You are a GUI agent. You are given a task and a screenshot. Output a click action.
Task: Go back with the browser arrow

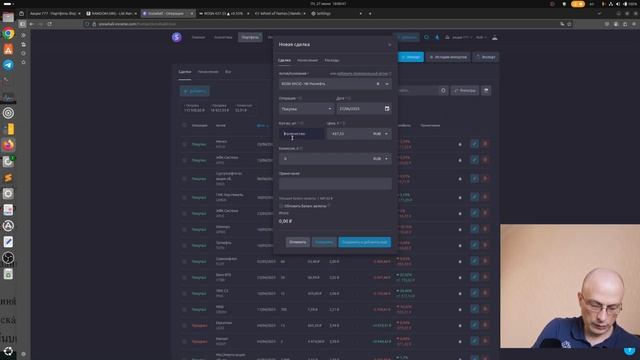point(31,24)
